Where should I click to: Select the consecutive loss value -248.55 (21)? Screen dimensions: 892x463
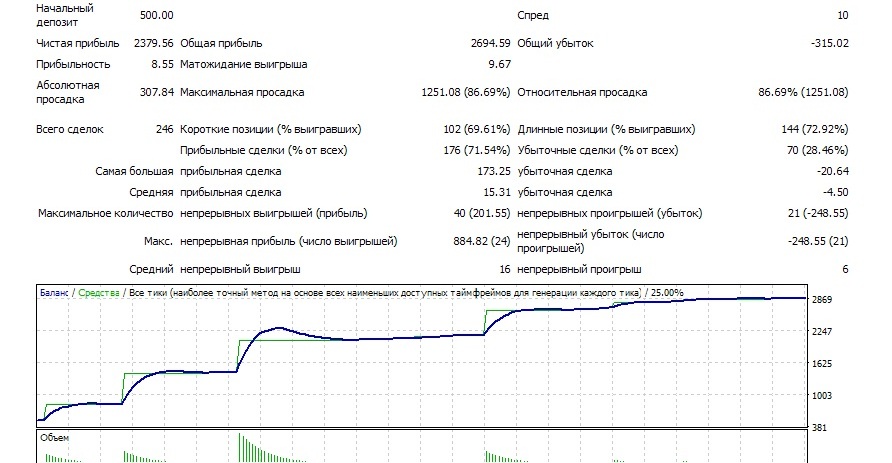click(818, 241)
